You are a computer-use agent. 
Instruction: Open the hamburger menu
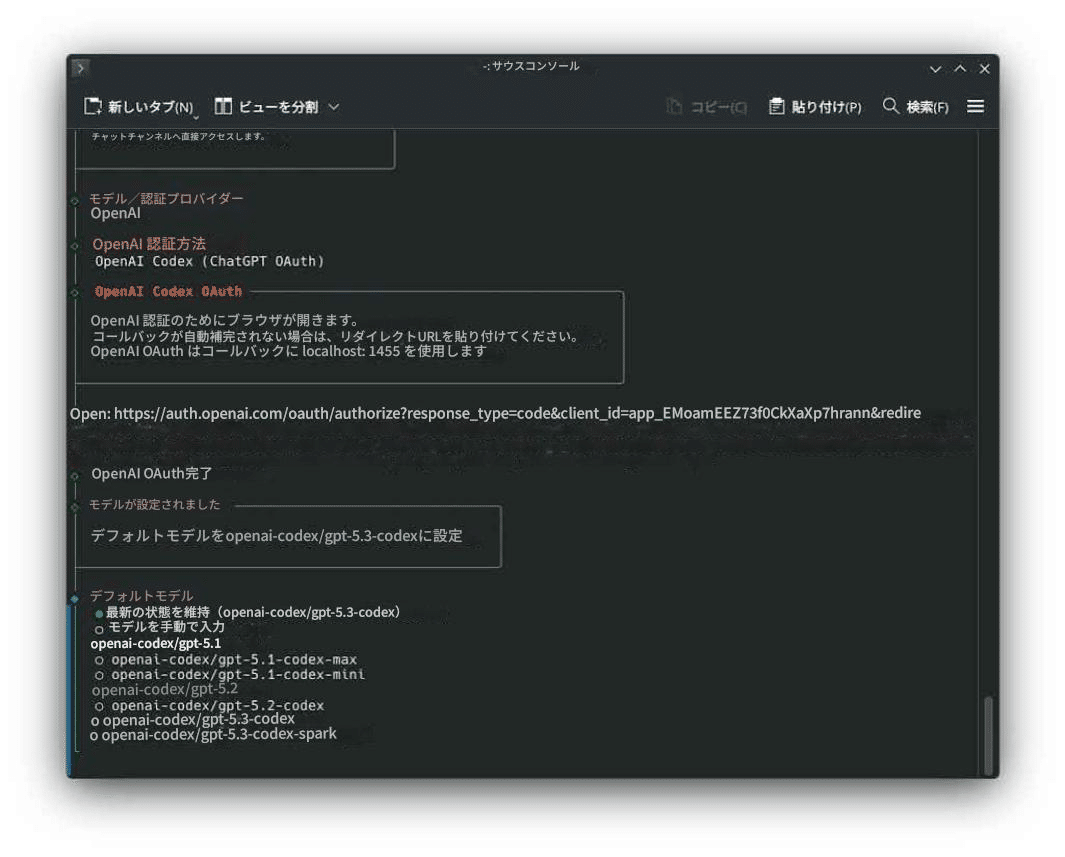[975, 106]
